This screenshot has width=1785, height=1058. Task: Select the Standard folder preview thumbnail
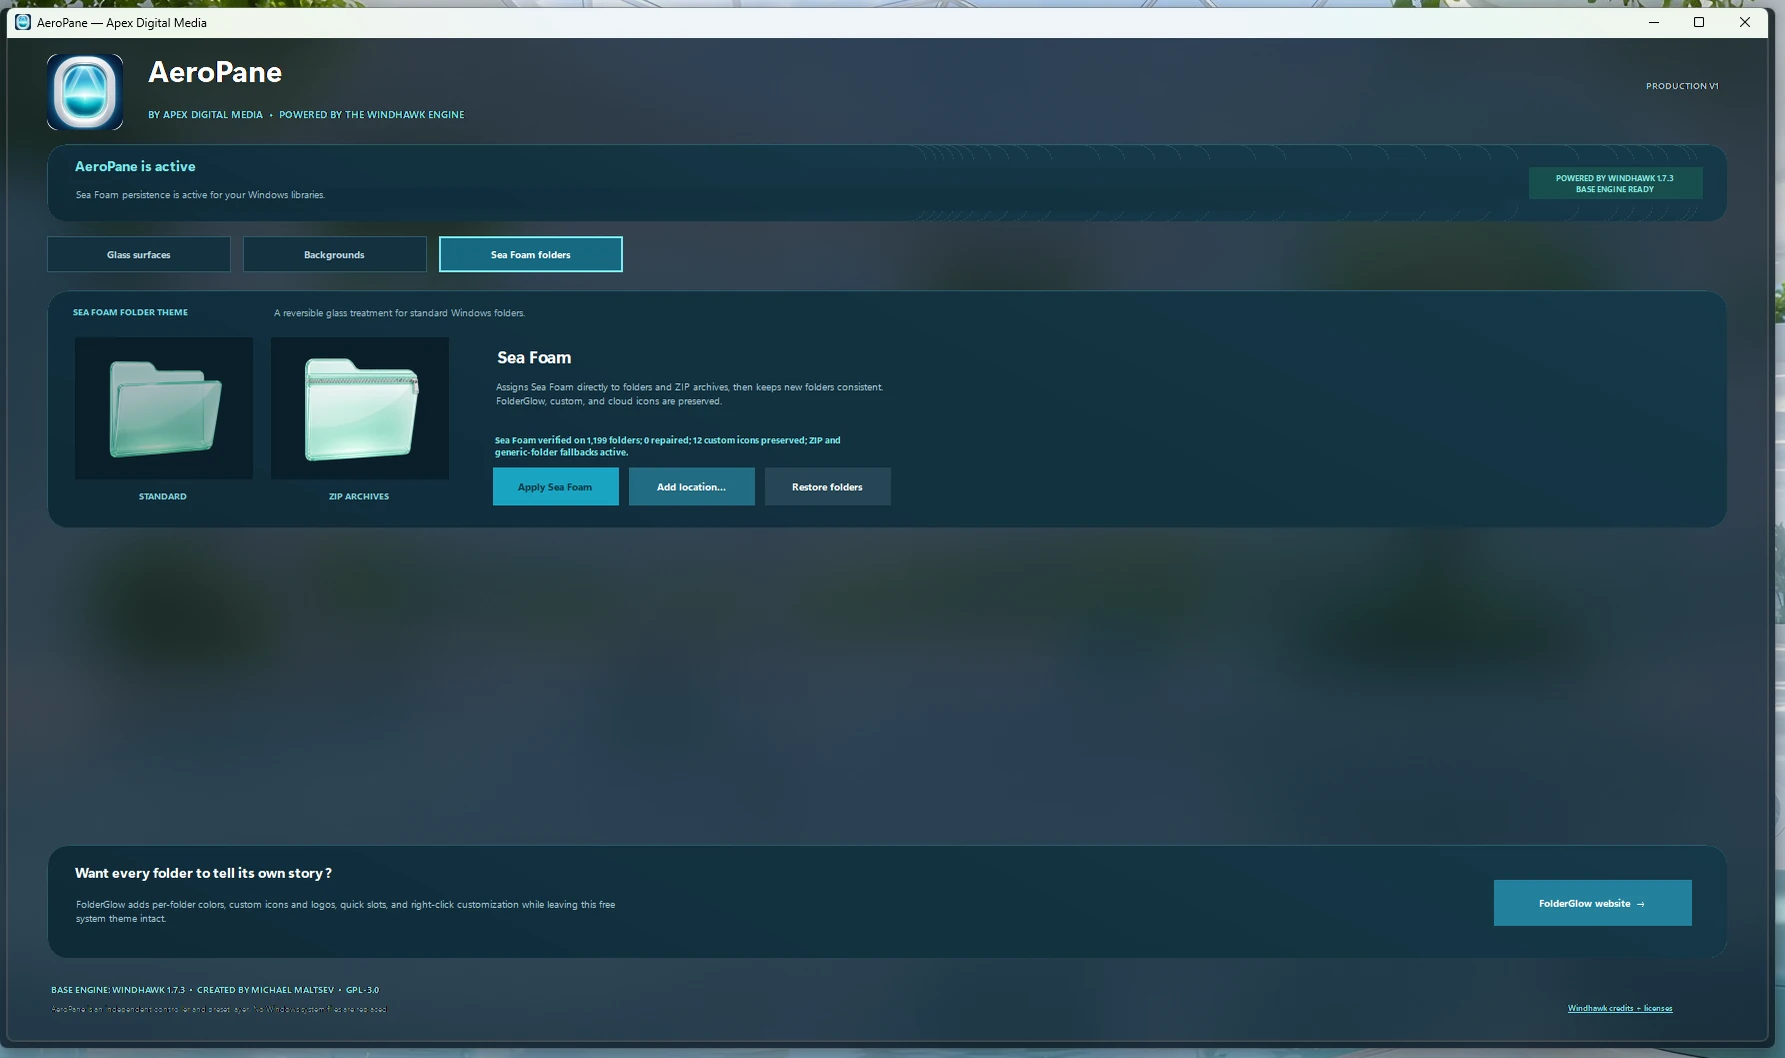[x=164, y=408]
